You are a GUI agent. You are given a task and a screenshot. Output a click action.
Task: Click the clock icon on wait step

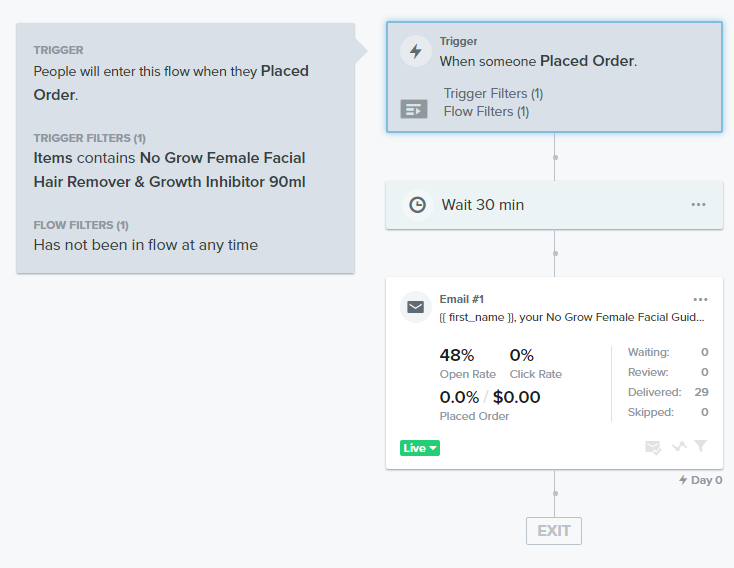pyautogui.click(x=418, y=205)
